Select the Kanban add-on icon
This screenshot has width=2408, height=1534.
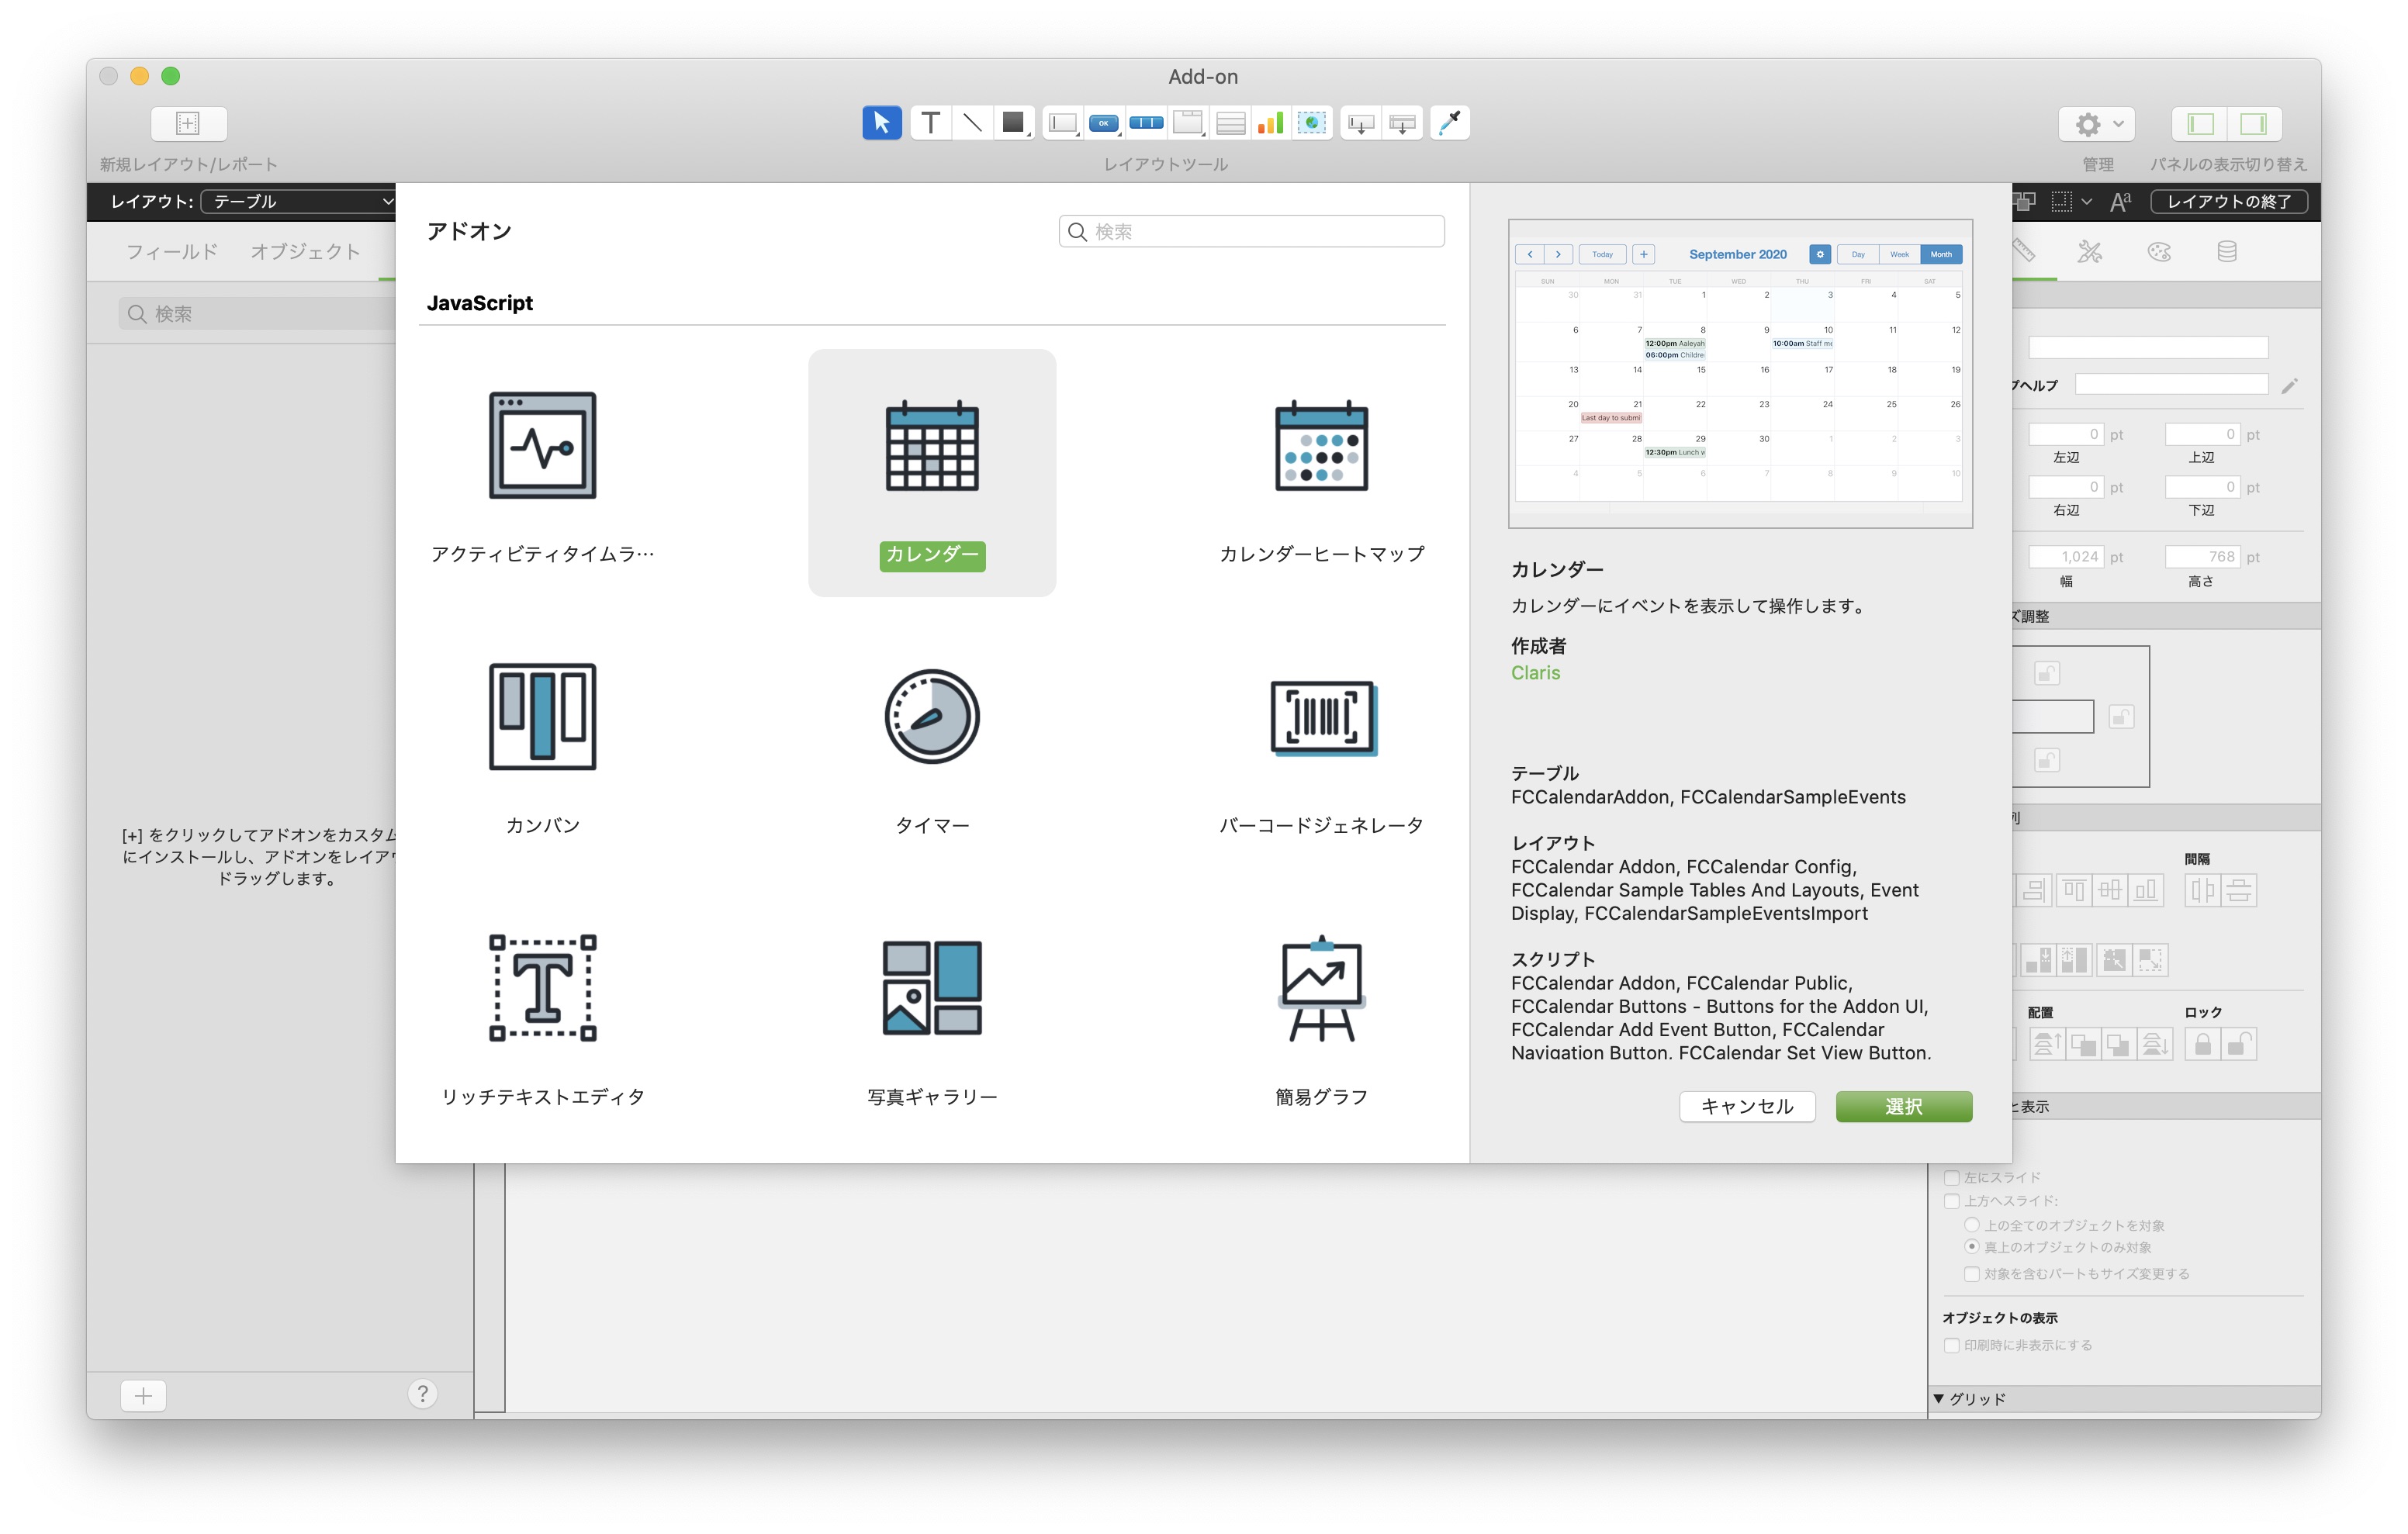(542, 716)
